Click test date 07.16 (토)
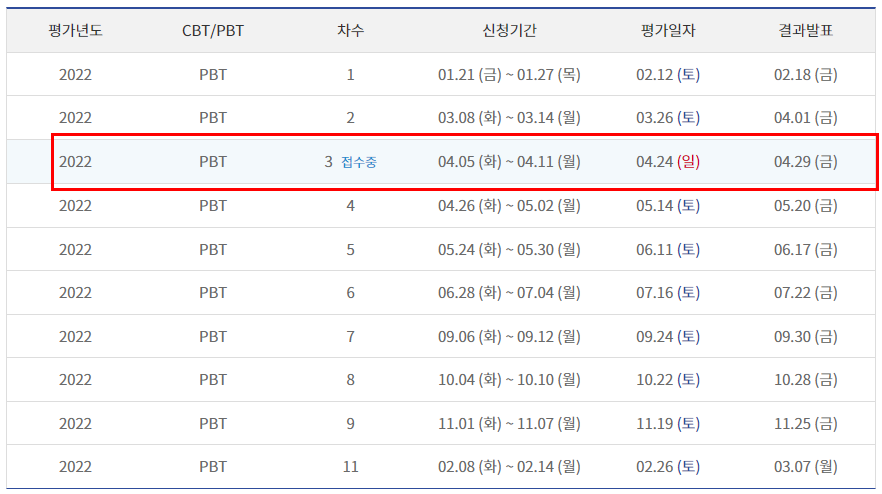This screenshot has height=494, width=882. click(x=668, y=293)
